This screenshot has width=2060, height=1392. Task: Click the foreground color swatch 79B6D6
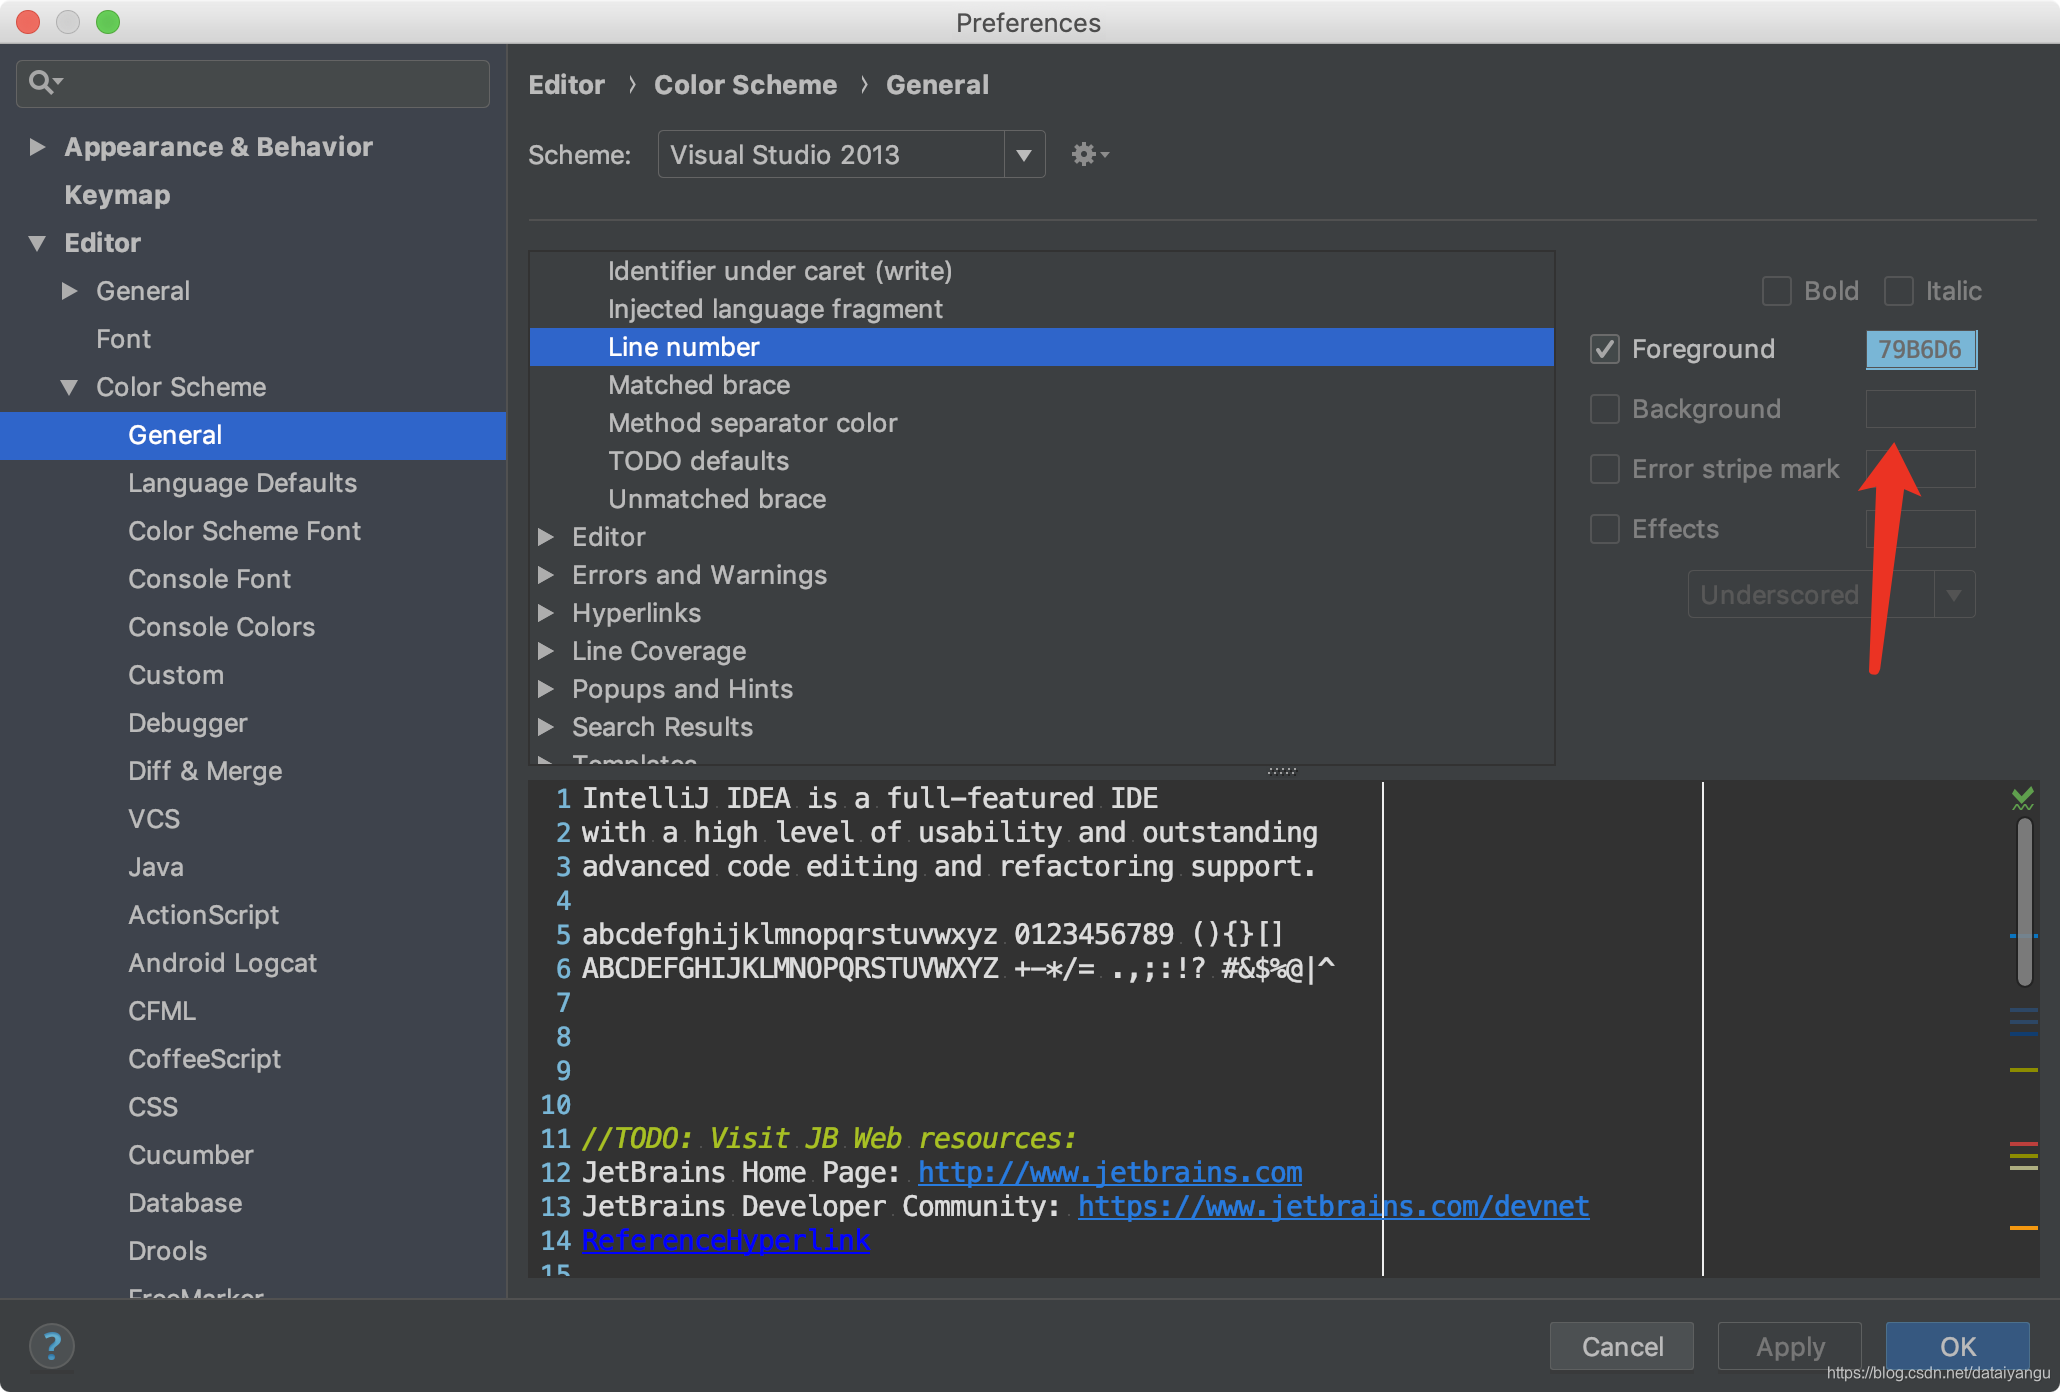click(x=1920, y=349)
